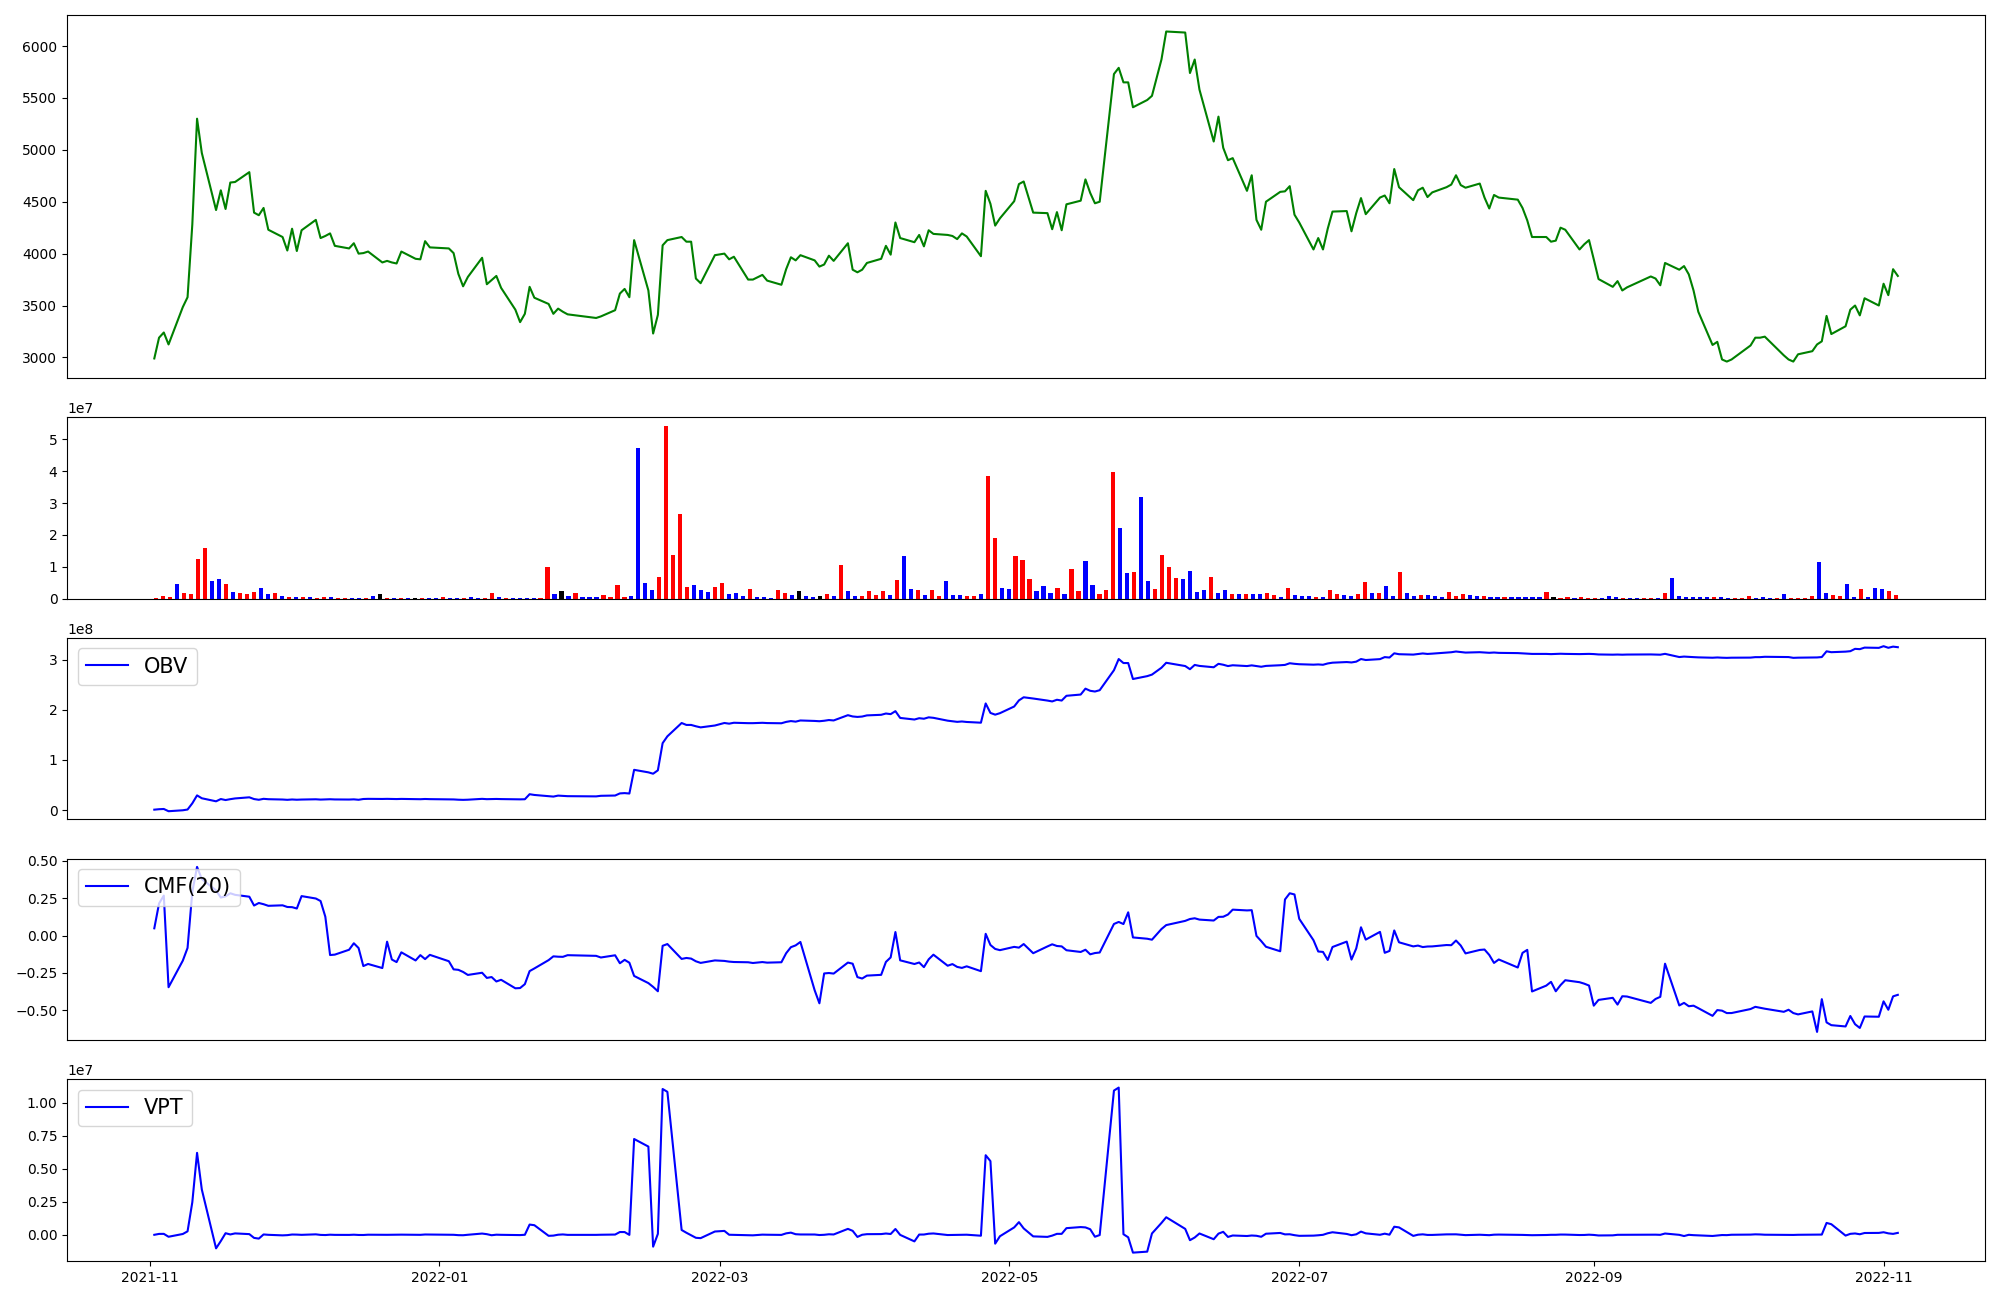Click the 1e8 exponent label above OBV chart
Image resolution: width=2000 pixels, height=1300 pixels.
pyautogui.click(x=80, y=629)
